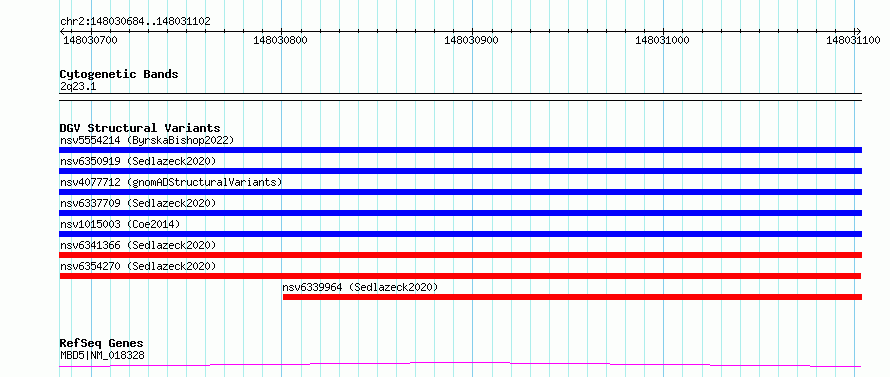
Task: Open the nsv6341366 (Sedlazeck2020) variant label
Action: click(138, 245)
